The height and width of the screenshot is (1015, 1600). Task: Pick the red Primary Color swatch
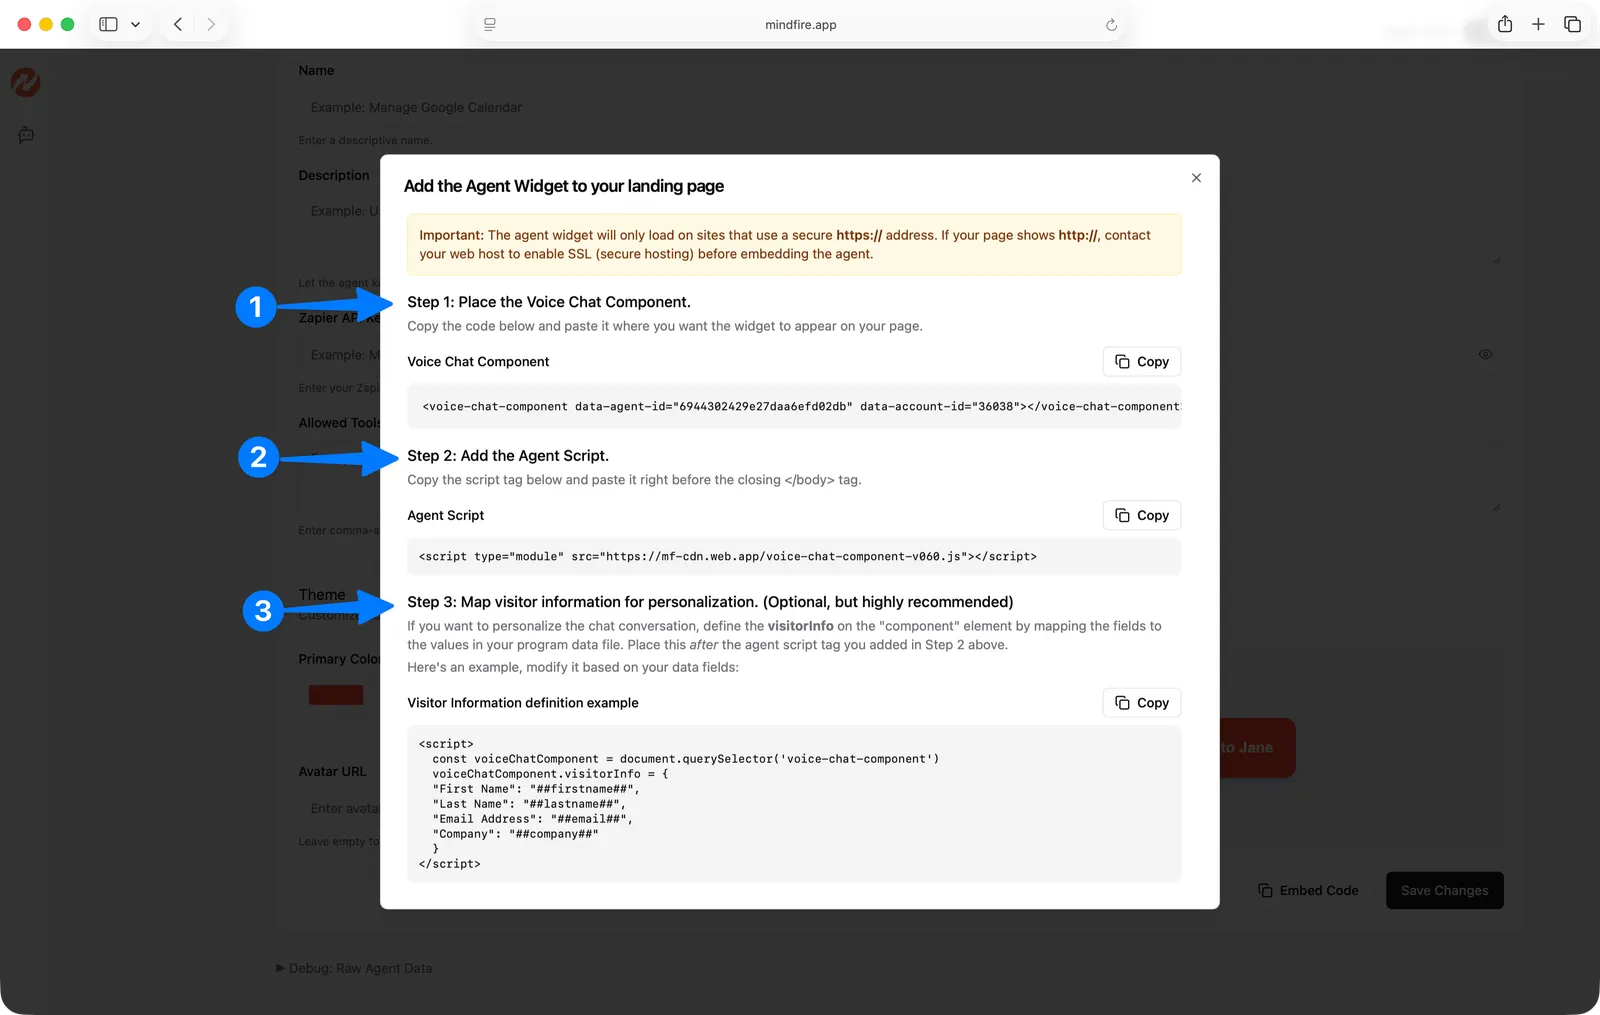(x=336, y=695)
